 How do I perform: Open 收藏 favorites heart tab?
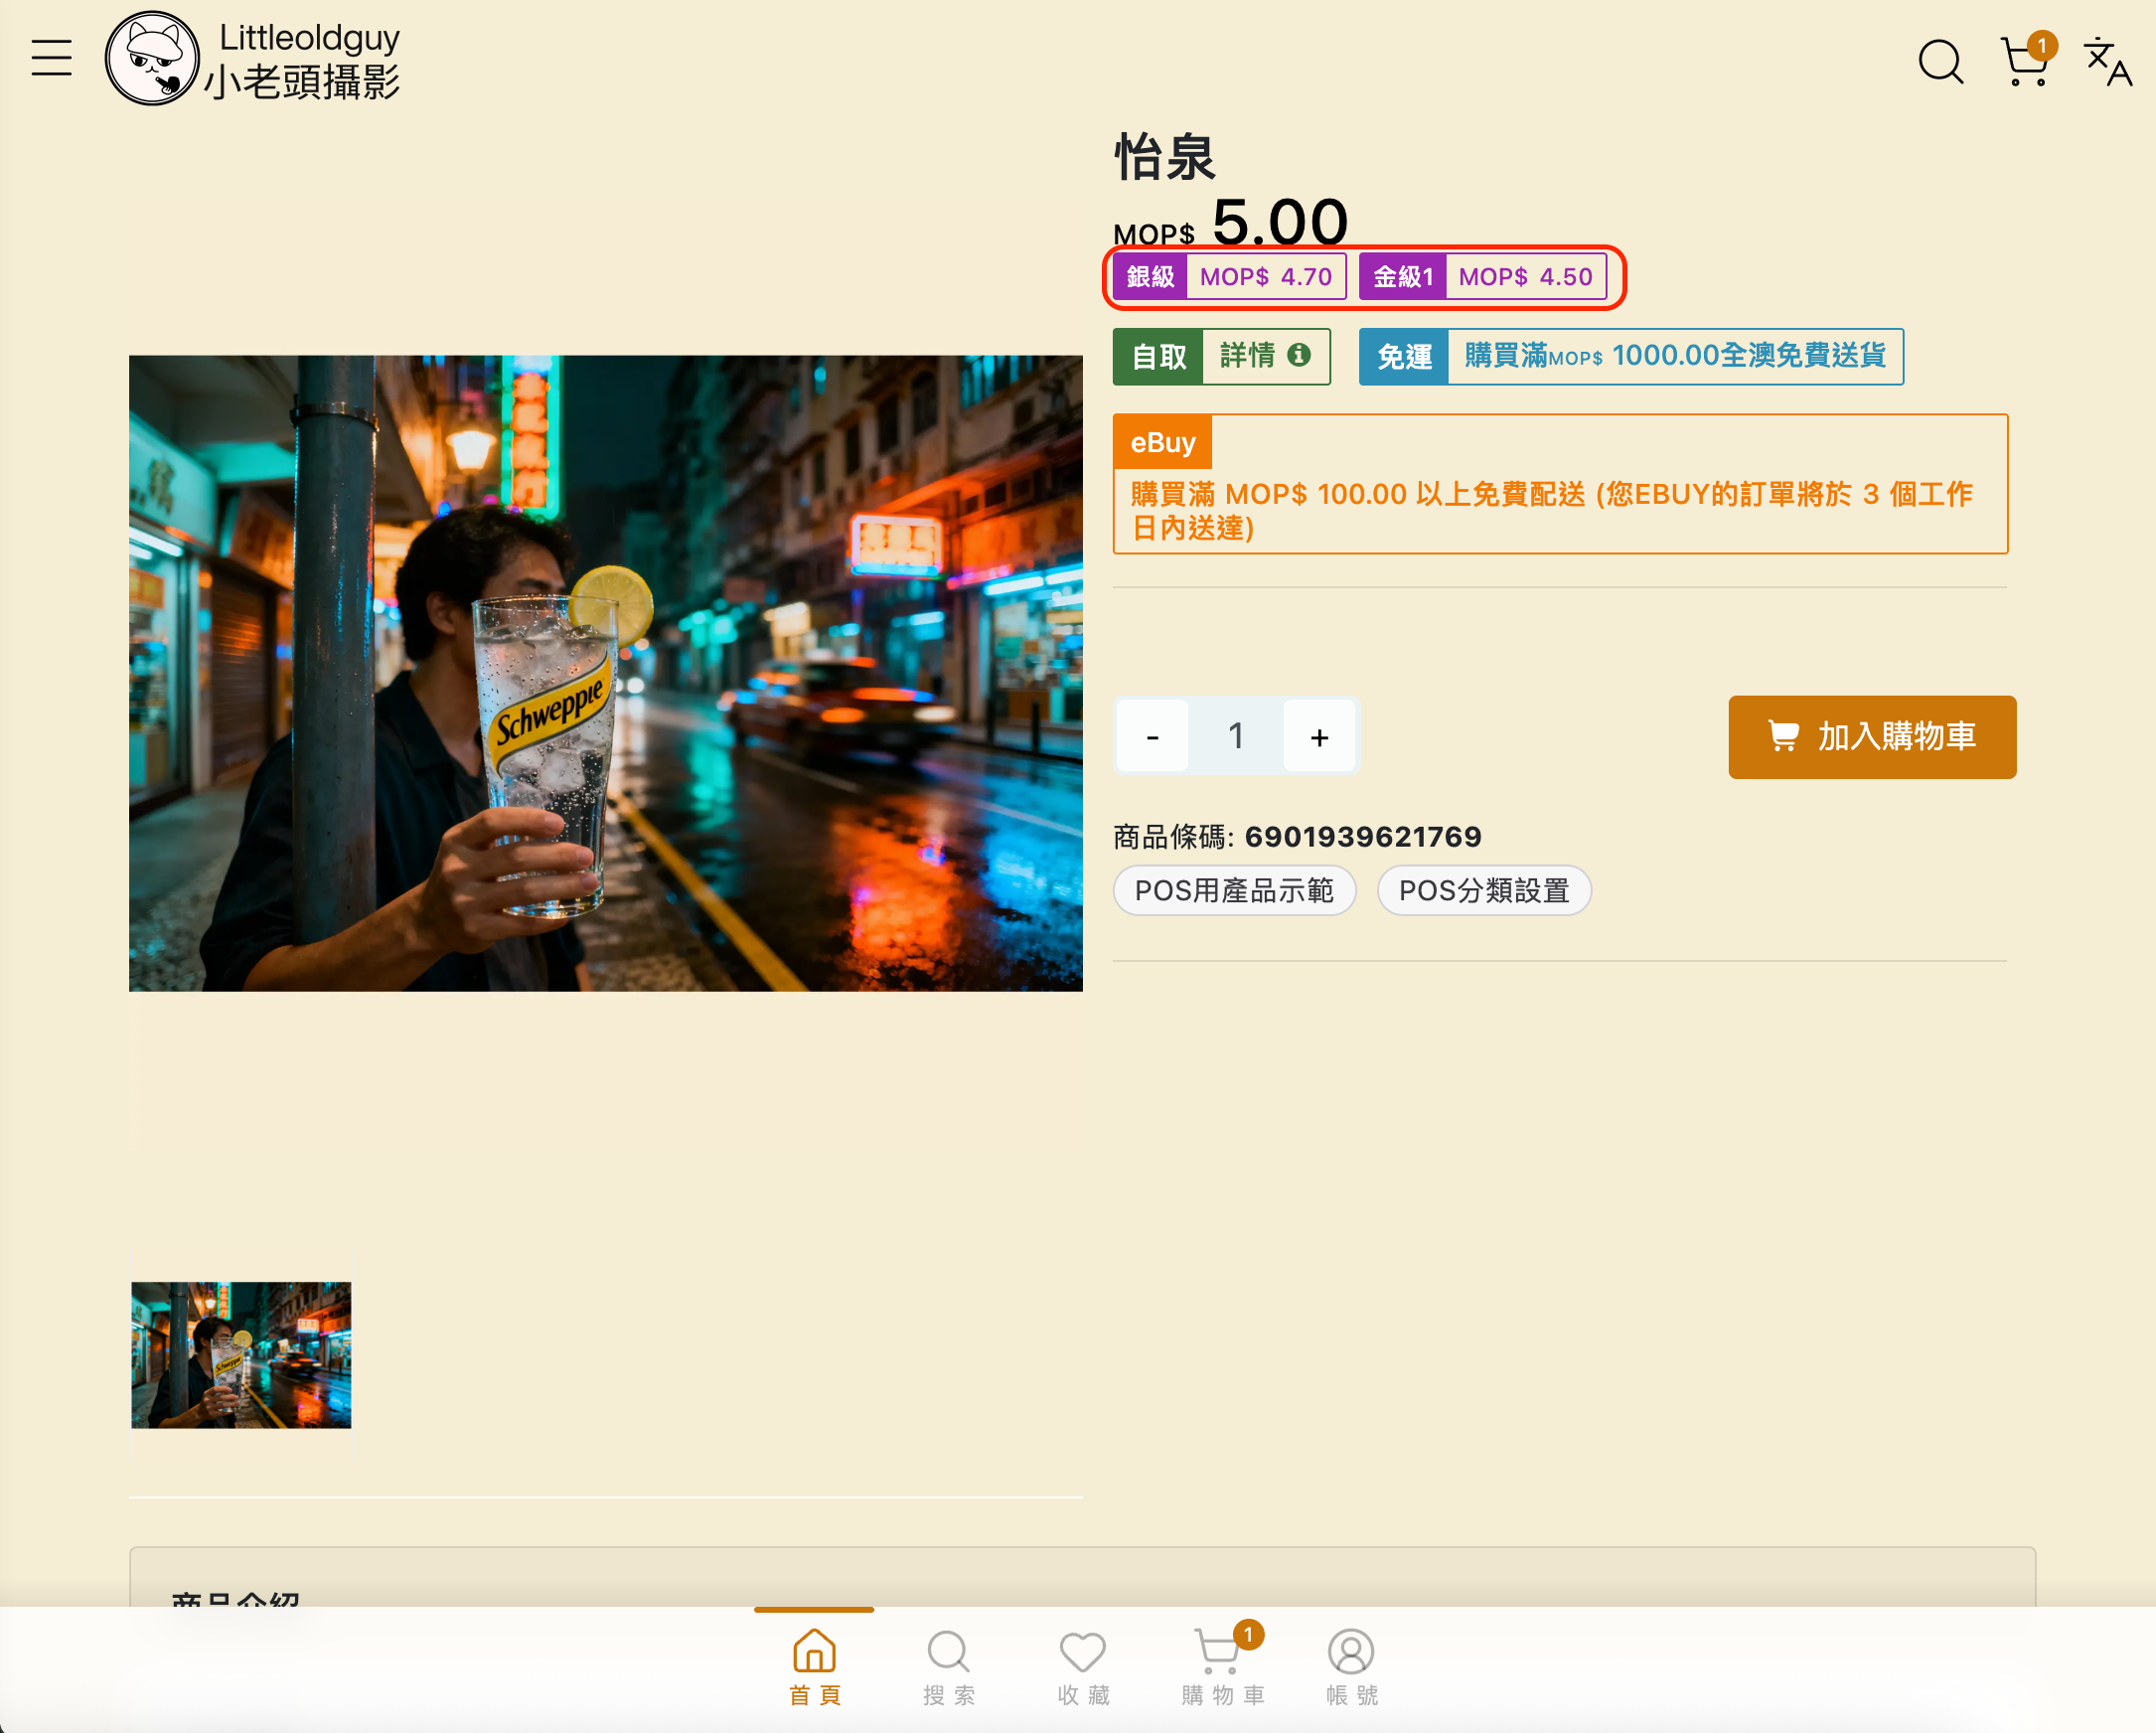1082,1665
